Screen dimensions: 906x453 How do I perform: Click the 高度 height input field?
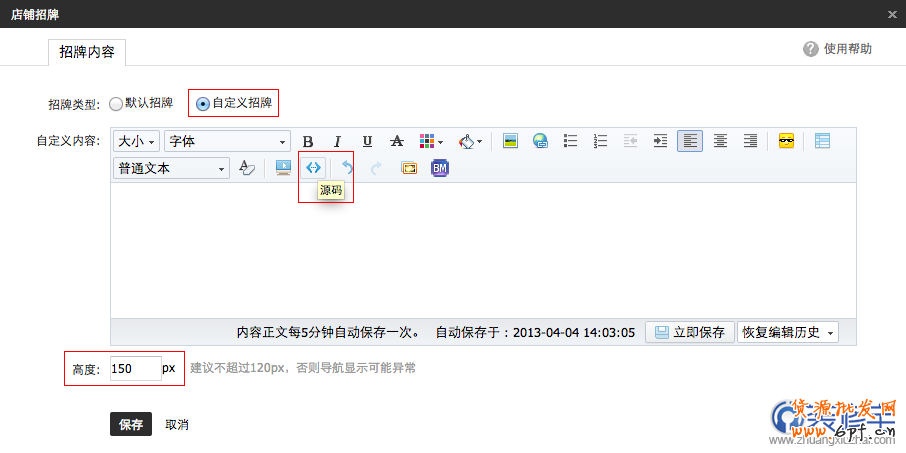tap(135, 368)
